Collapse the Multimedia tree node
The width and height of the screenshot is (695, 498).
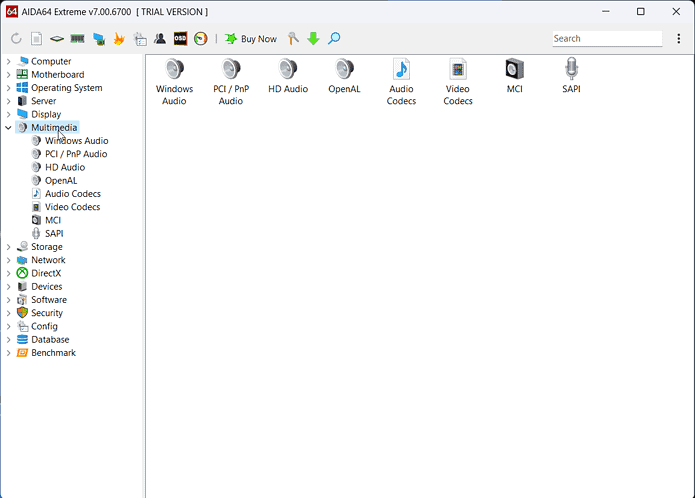tap(9, 128)
